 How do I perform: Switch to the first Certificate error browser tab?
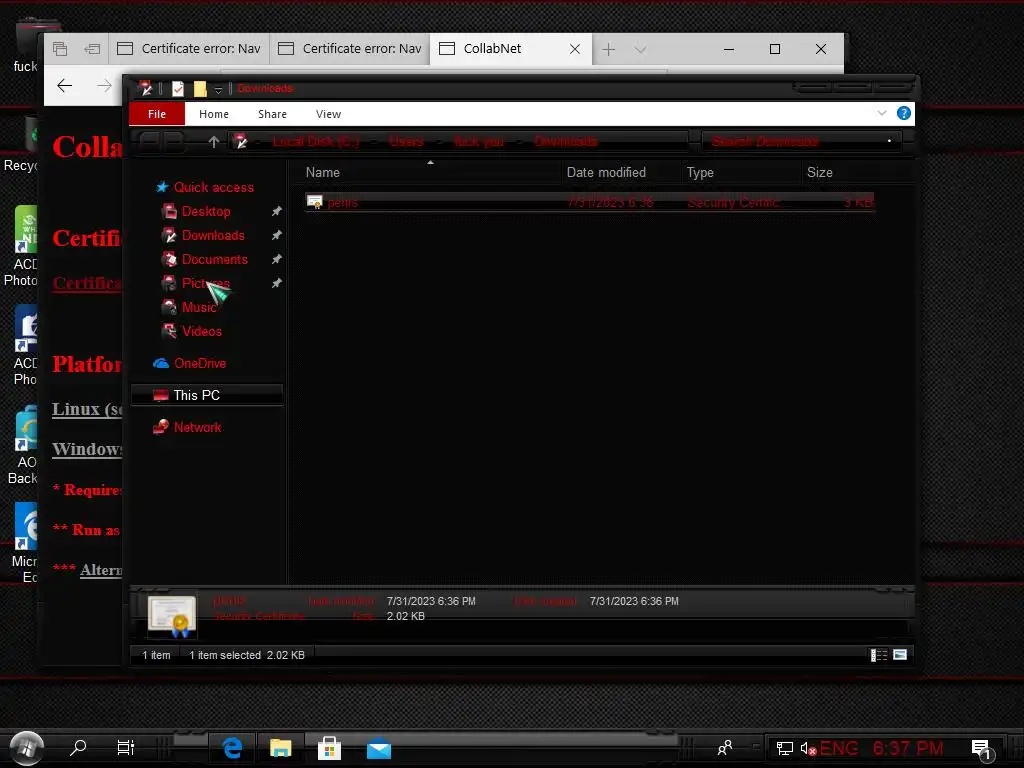coord(189,49)
